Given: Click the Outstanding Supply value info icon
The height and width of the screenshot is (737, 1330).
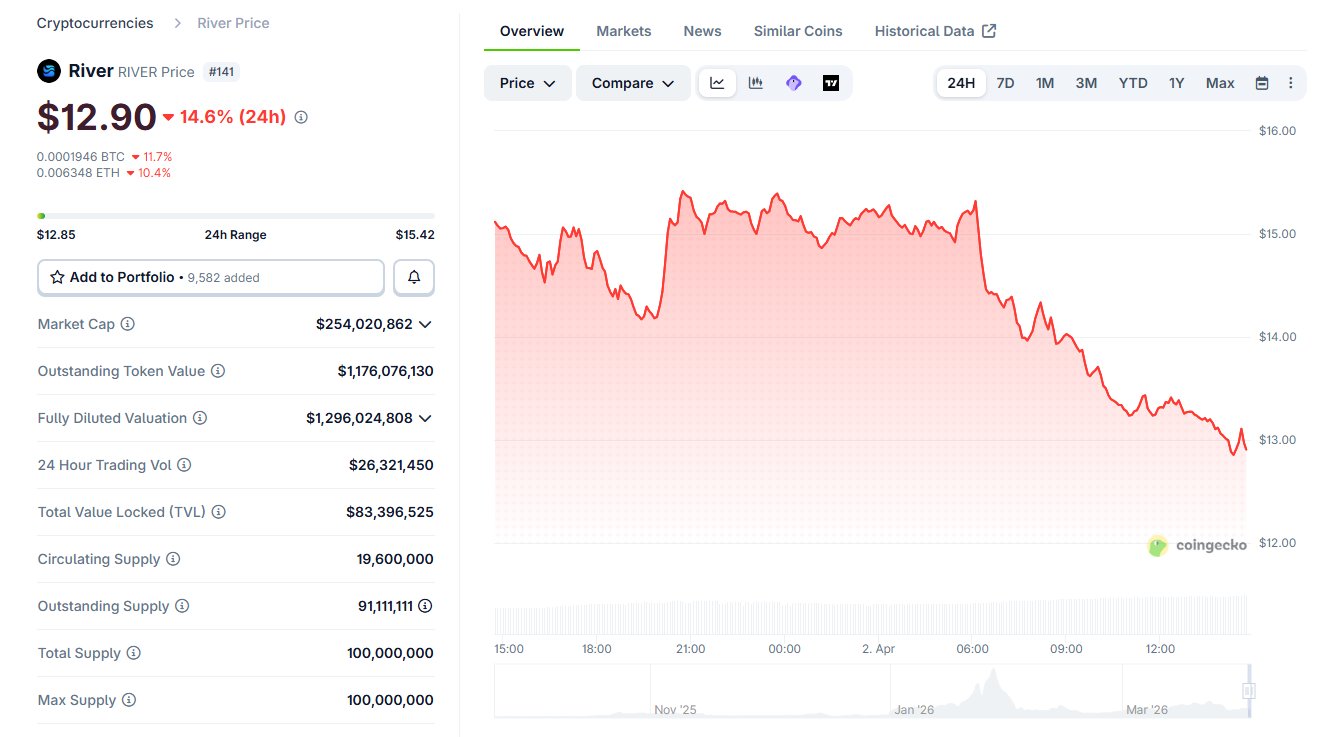Looking at the screenshot, I should (x=425, y=606).
